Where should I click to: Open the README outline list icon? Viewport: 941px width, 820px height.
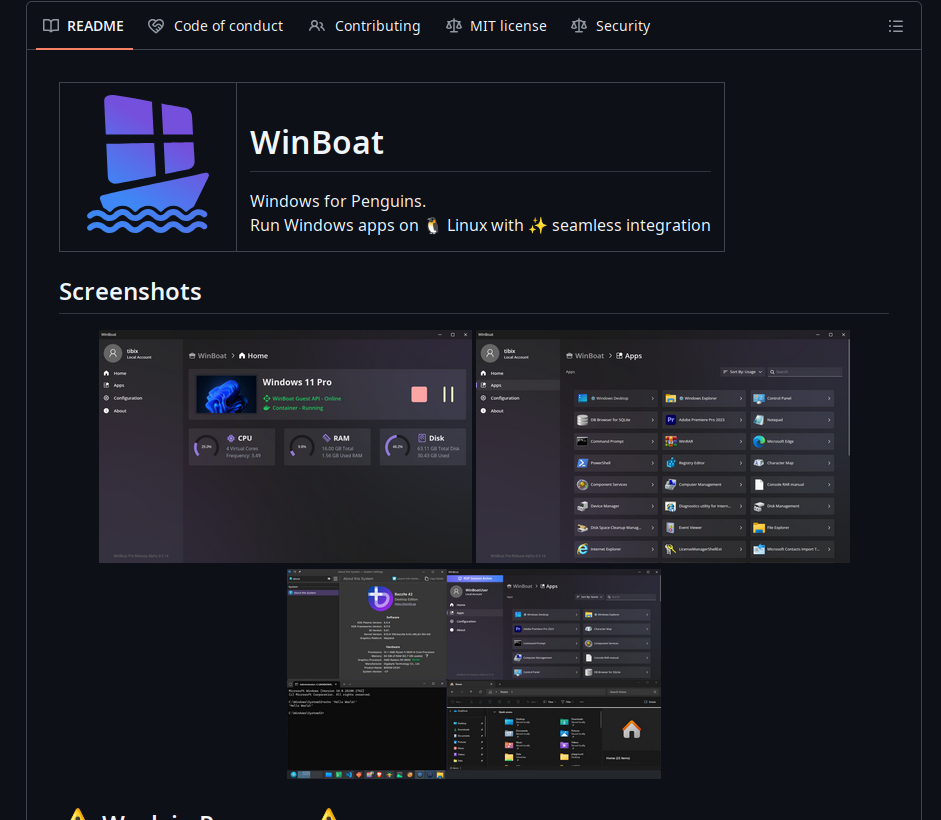coord(895,26)
